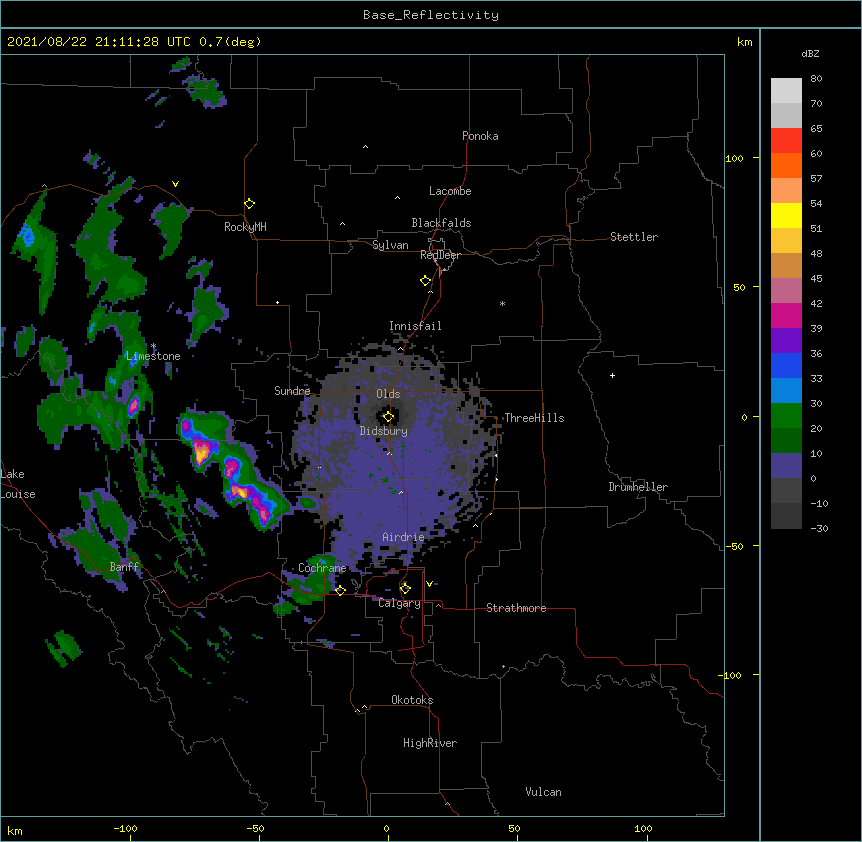Click the -100 tick on the right km axis
Screen dimensions: 862x842
point(732,675)
